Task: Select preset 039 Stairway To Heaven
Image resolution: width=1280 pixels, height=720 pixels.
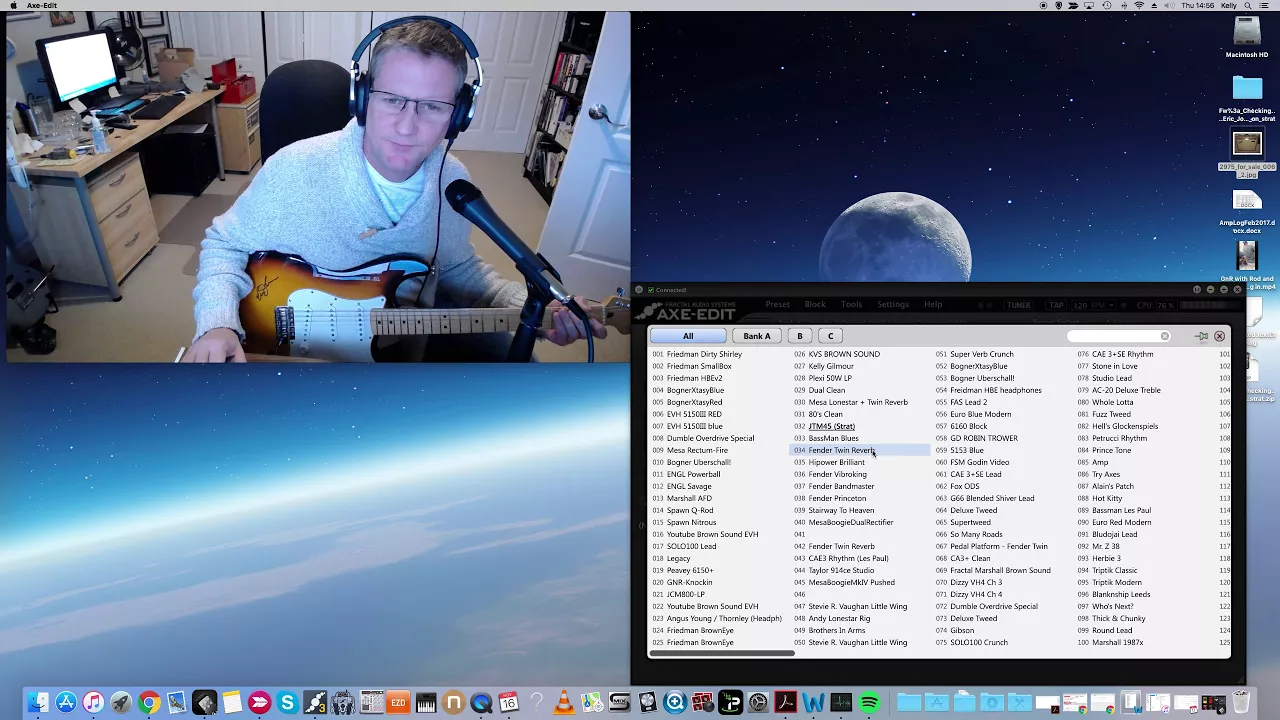Action: click(834, 510)
